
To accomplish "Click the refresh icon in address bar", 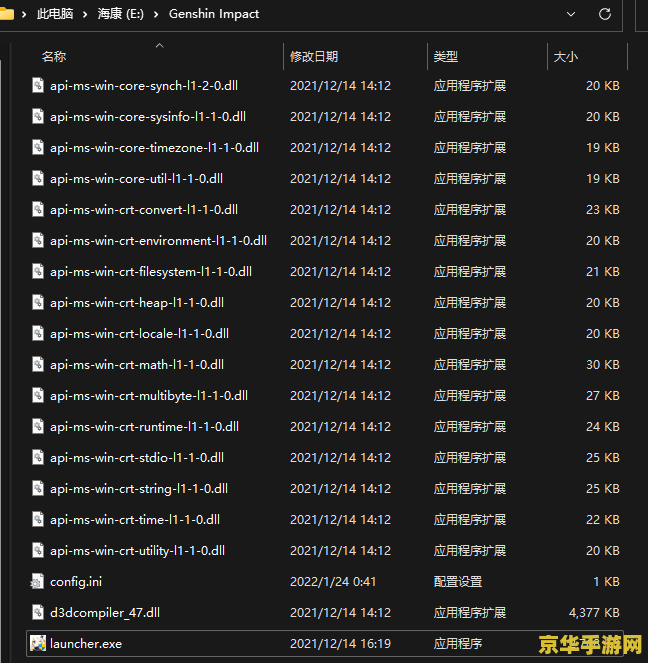I will (605, 14).
